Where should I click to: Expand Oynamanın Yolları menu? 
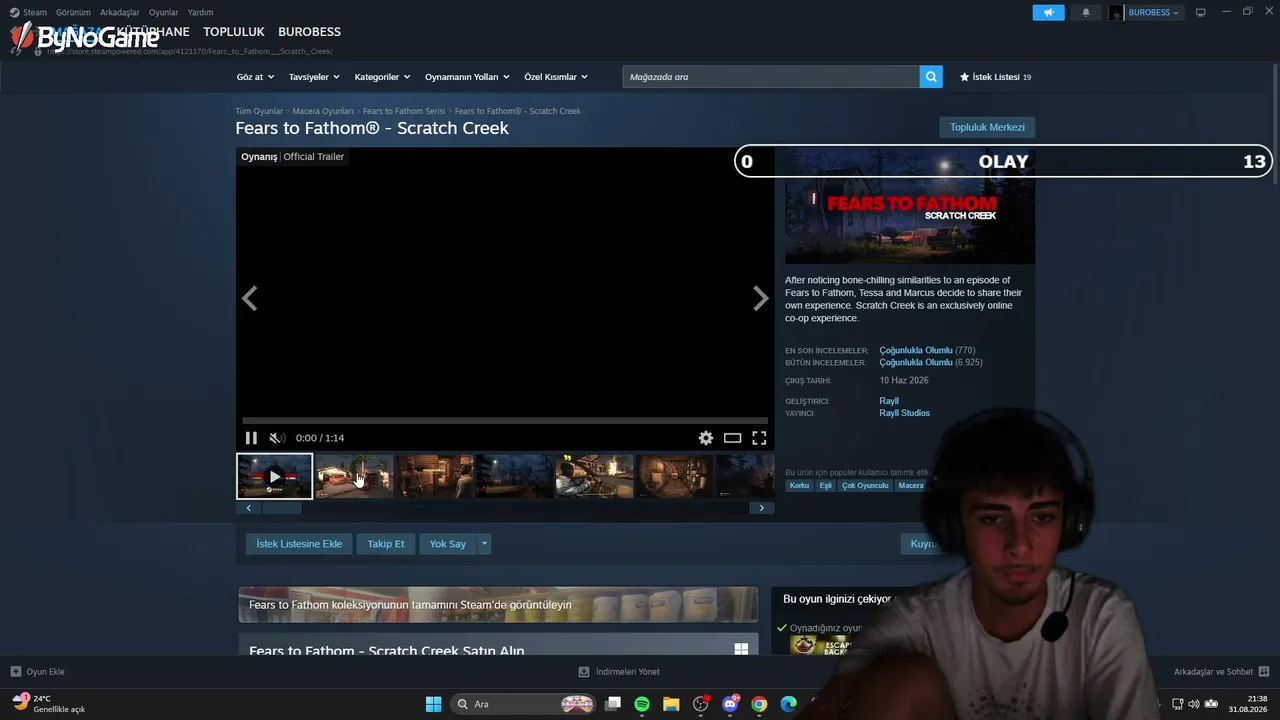click(x=467, y=77)
